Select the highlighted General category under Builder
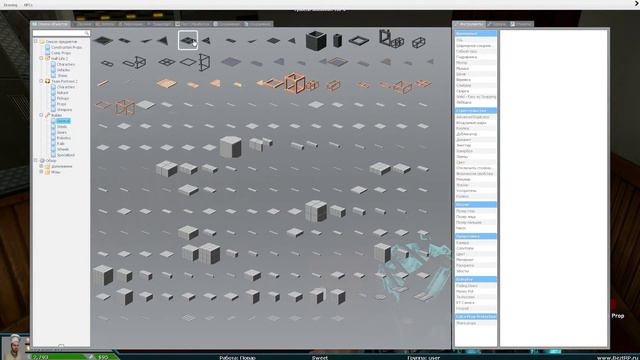This screenshot has width=640, height=360. coord(63,121)
